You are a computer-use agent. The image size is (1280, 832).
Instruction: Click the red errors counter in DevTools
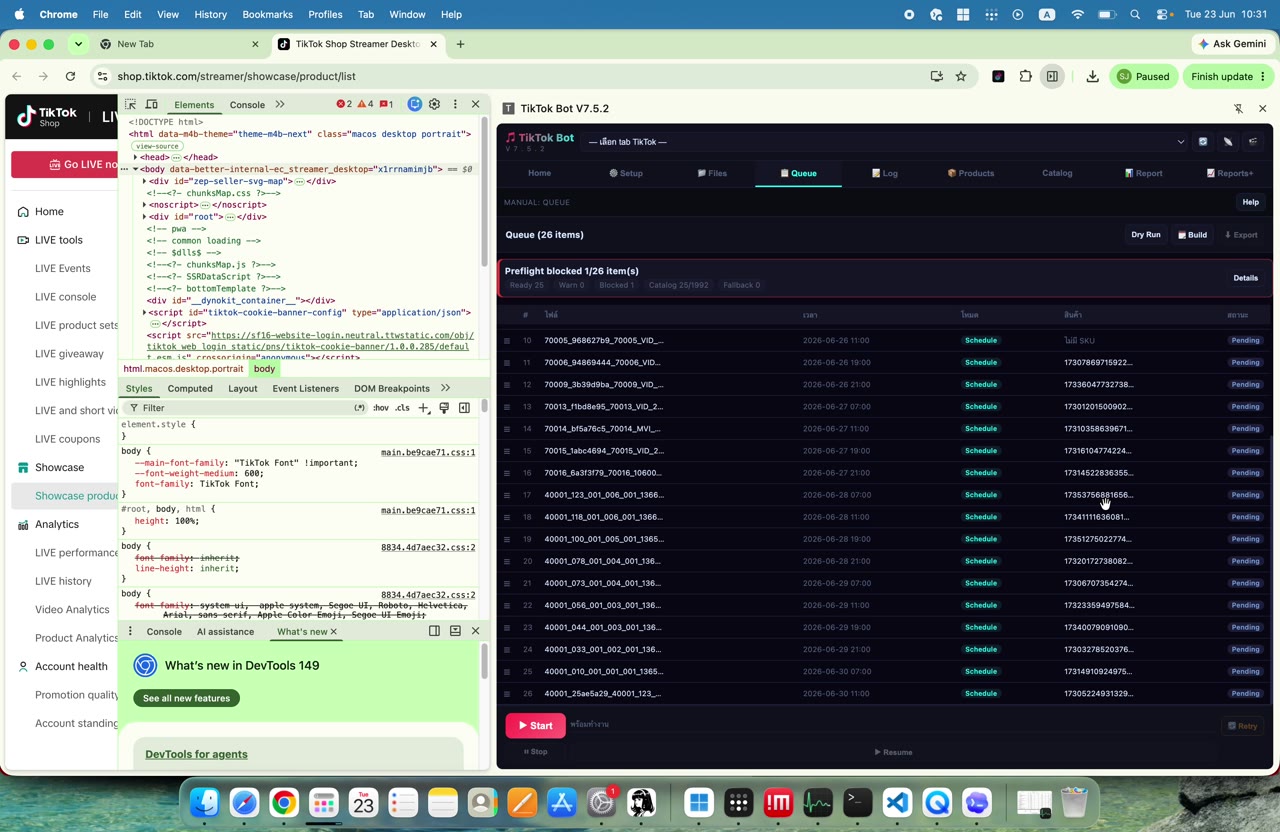coord(344,104)
